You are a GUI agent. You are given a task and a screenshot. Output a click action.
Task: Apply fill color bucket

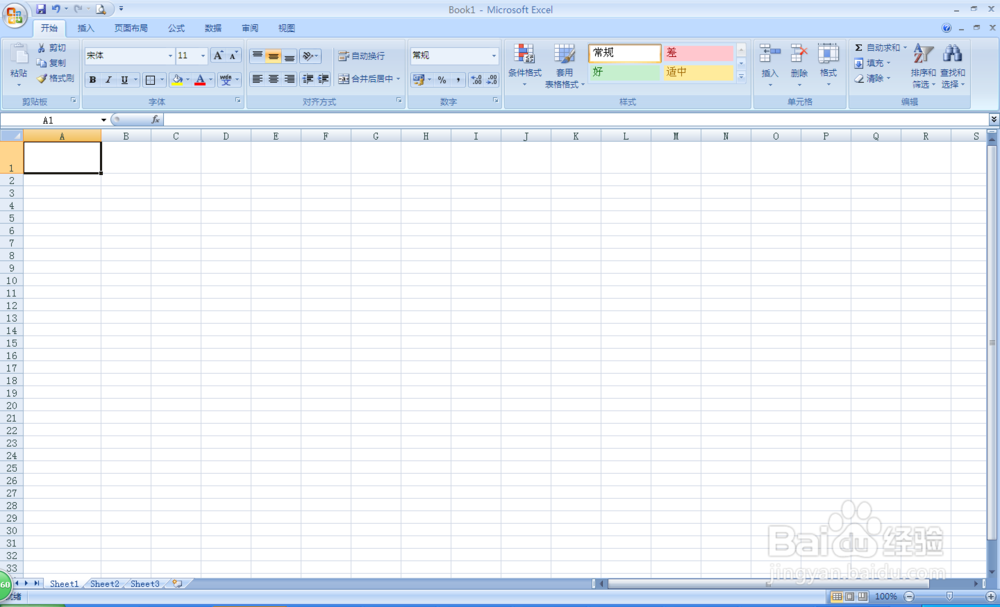[177, 80]
